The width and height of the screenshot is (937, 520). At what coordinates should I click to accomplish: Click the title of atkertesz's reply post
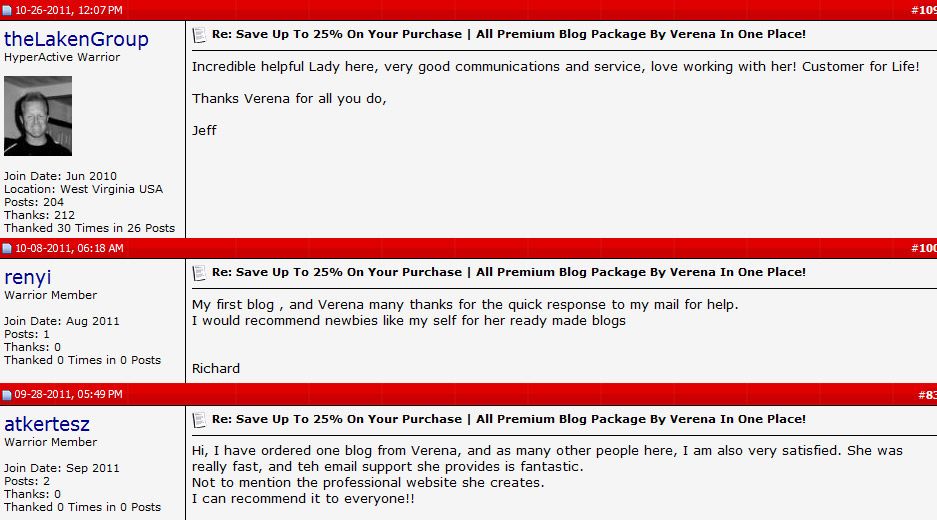click(x=509, y=419)
